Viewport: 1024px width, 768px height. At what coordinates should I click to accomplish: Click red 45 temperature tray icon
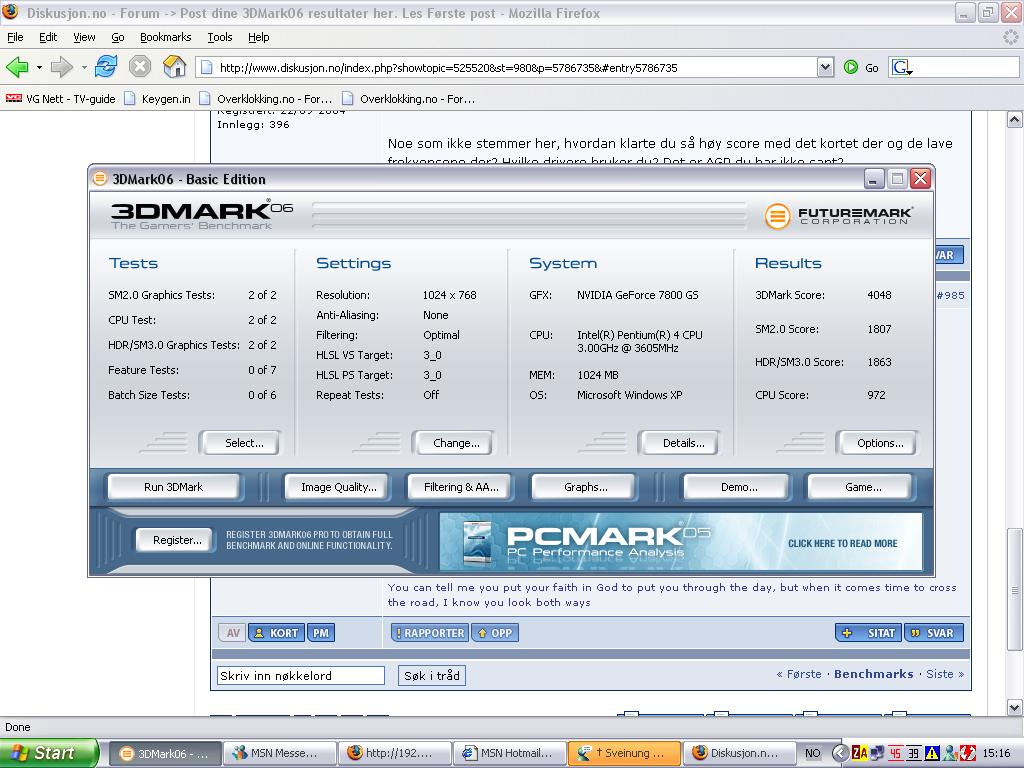[x=895, y=753]
